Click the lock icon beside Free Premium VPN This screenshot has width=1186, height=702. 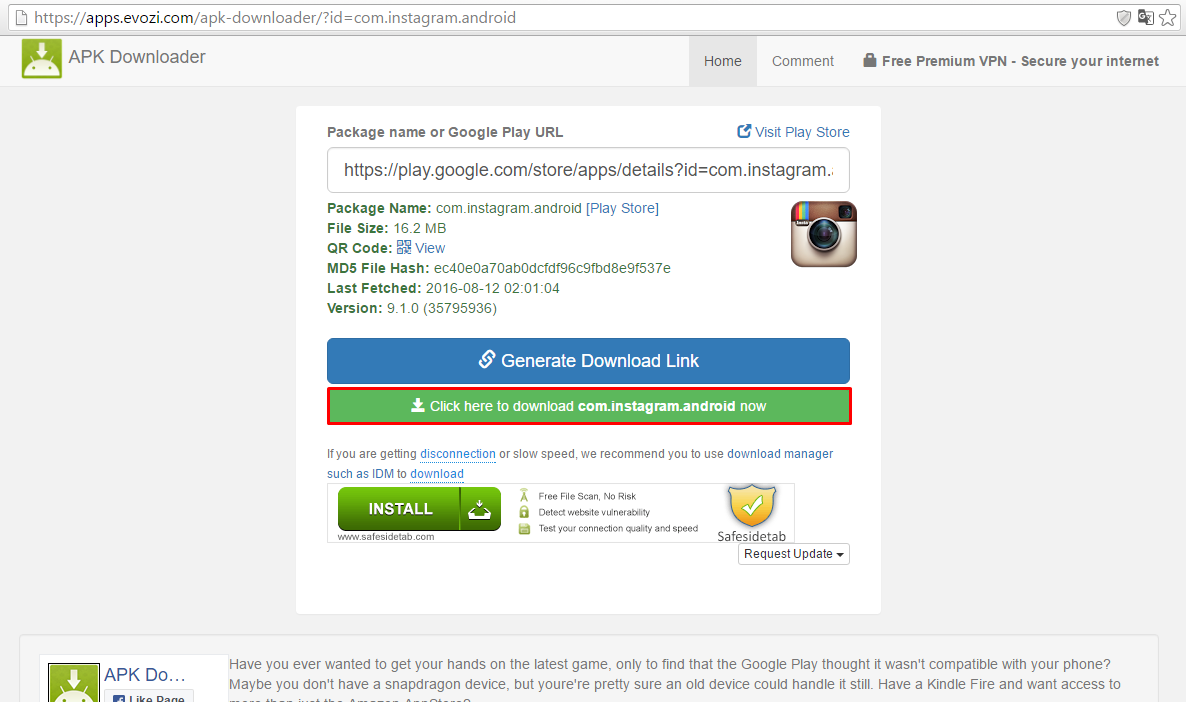pos(870,61)
